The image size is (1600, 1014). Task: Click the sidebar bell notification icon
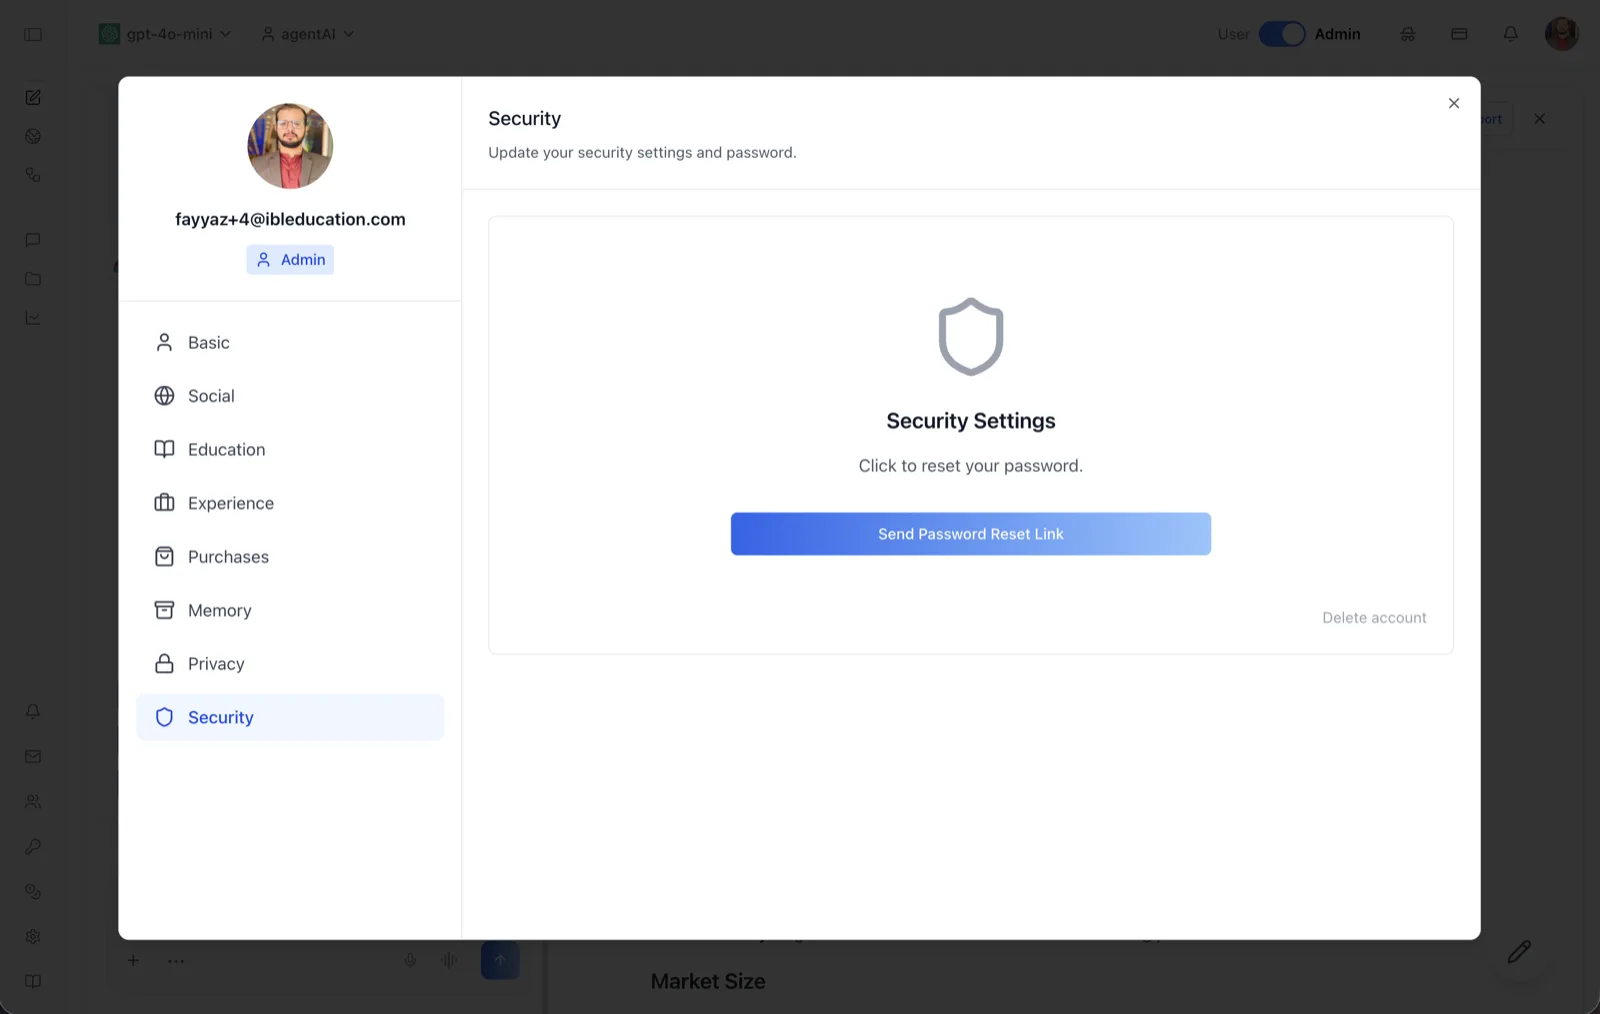tap(33, 711)
